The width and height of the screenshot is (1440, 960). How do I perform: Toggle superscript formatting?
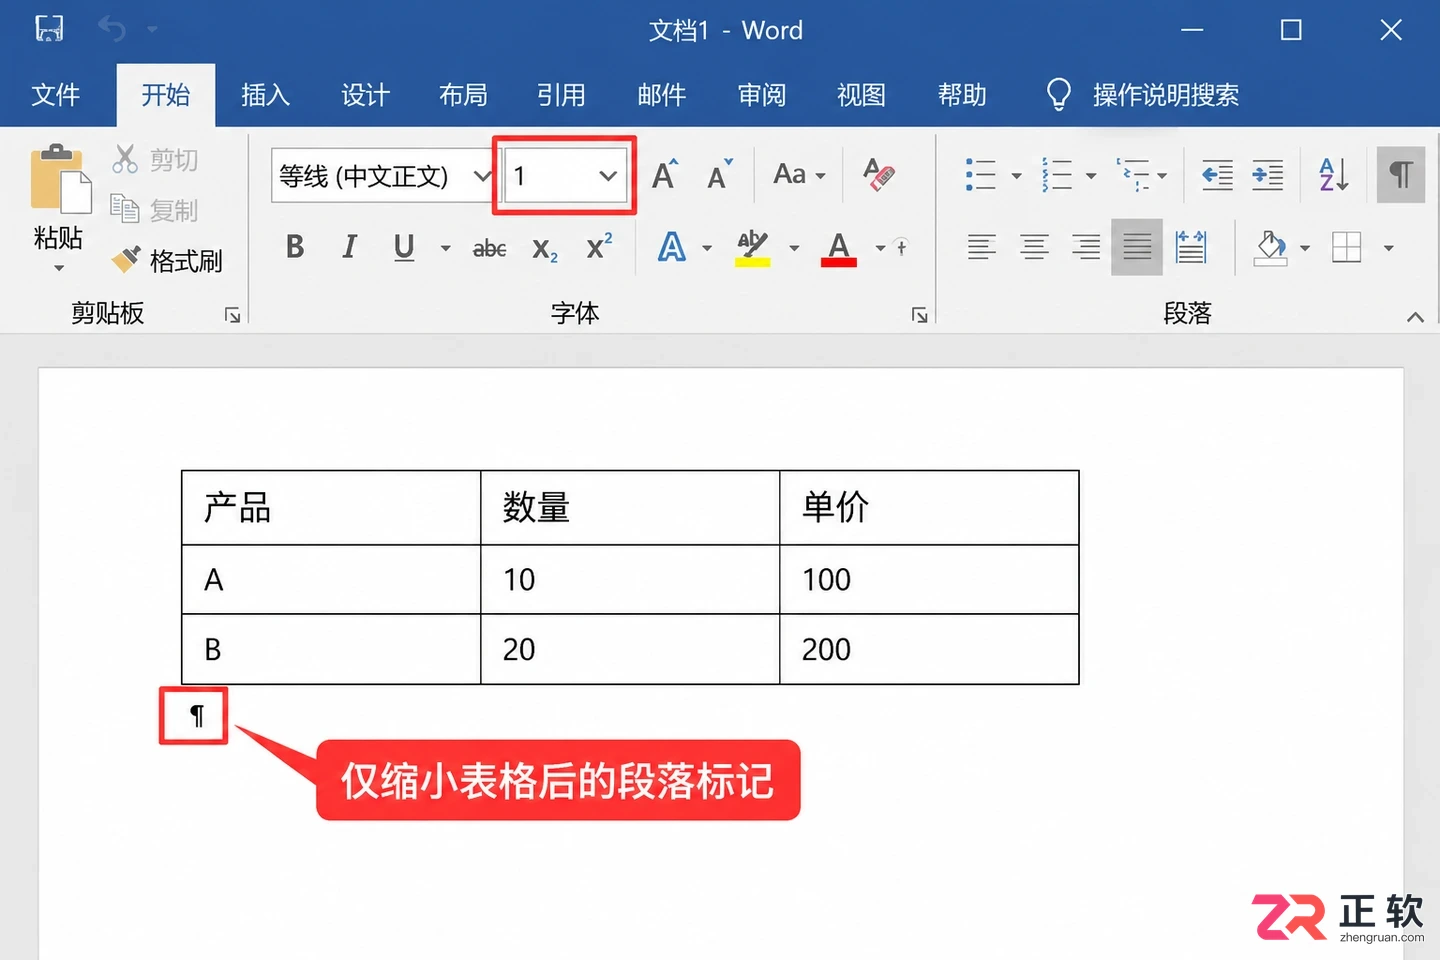pos(600,246)
